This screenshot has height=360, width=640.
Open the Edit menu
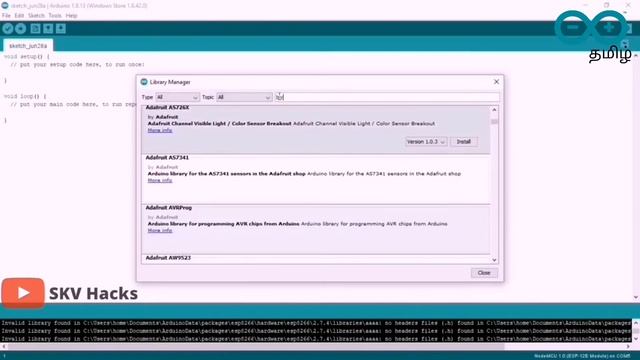click(x=19, y=16)
